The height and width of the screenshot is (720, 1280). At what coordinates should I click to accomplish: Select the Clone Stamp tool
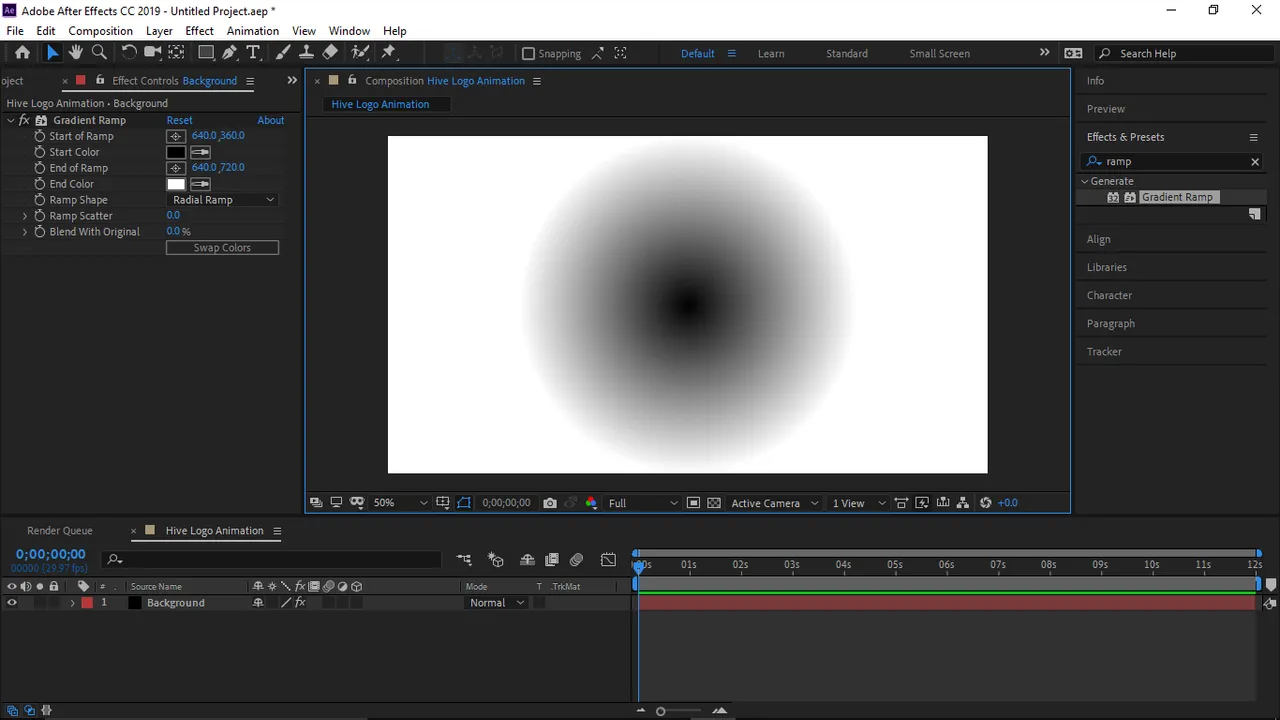(x=306, y=53)
